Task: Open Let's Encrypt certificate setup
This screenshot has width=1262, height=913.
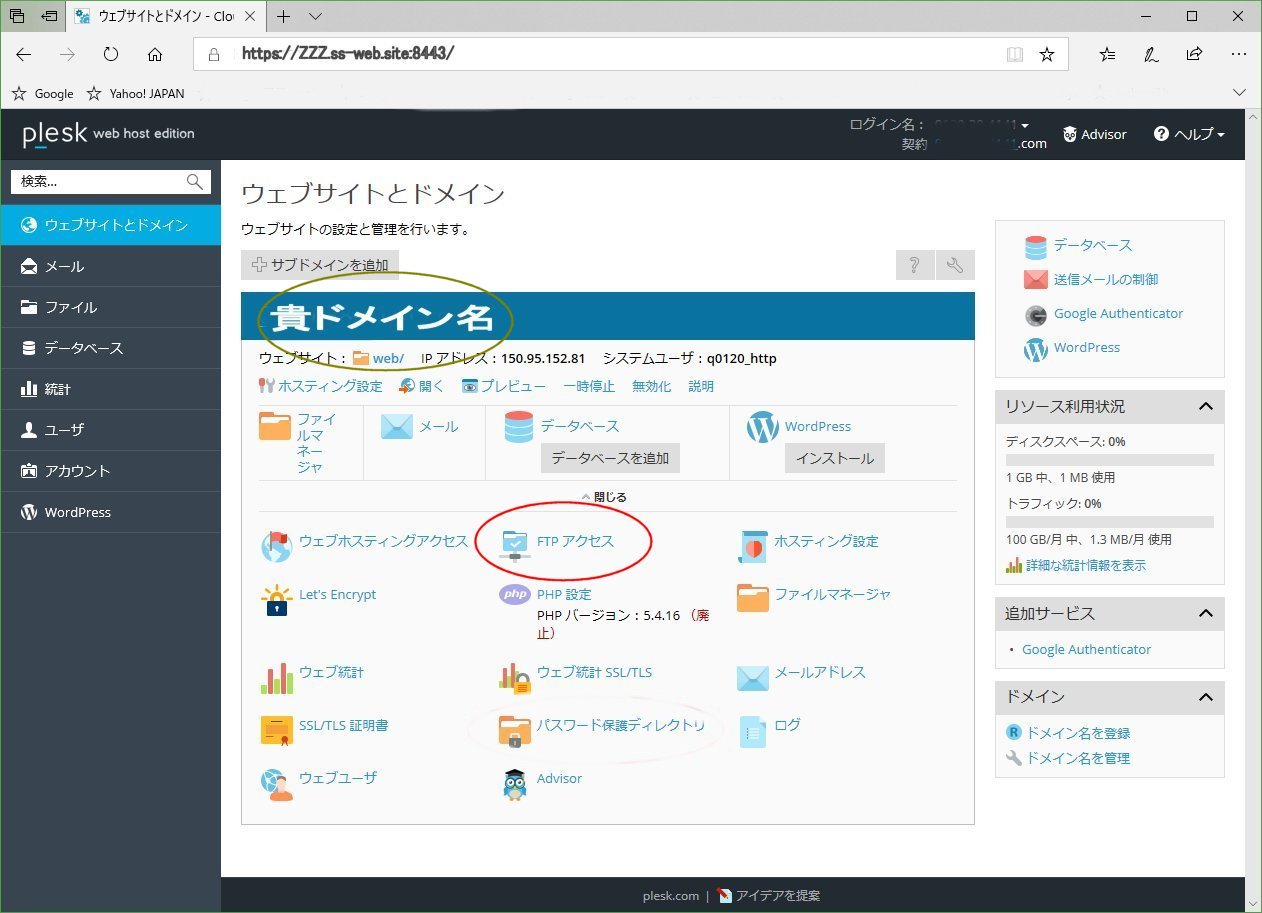Action: (337, 594)
